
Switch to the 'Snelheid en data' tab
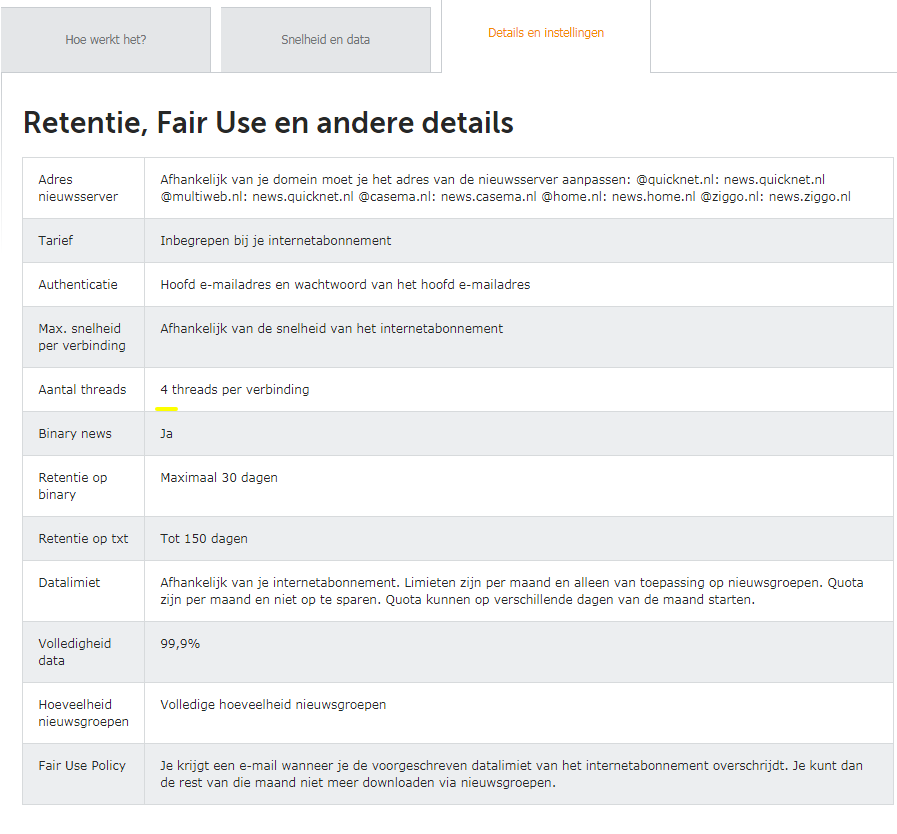pyautogui.click(x=326, y=39)
